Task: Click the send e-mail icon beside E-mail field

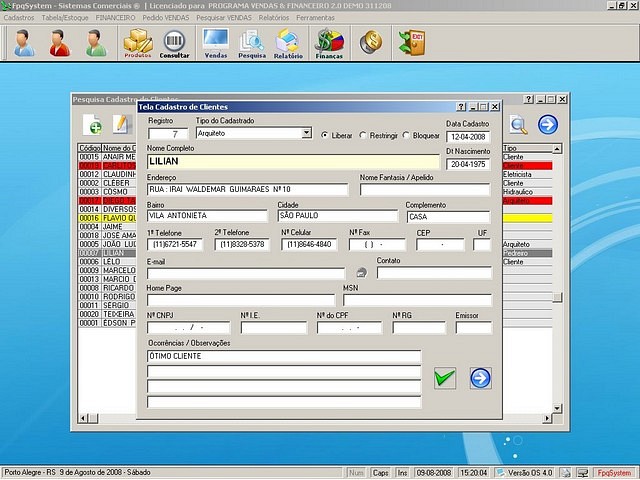Action: pos(362,273)
